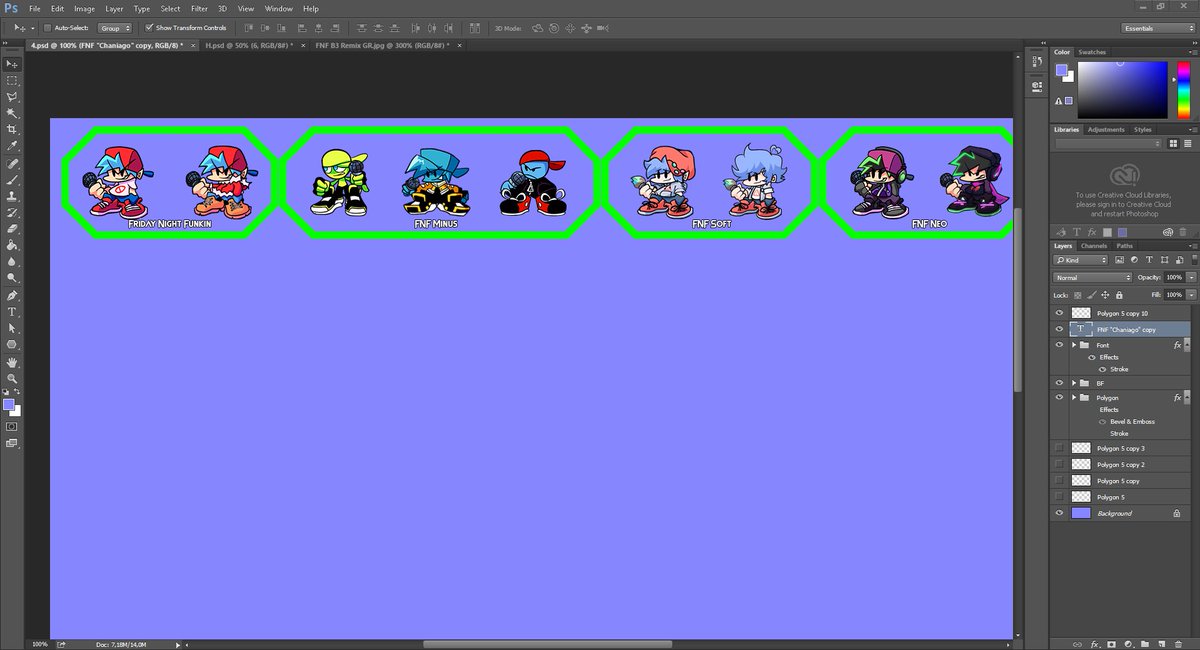Open the Window menu

click(x=279, y=8)
